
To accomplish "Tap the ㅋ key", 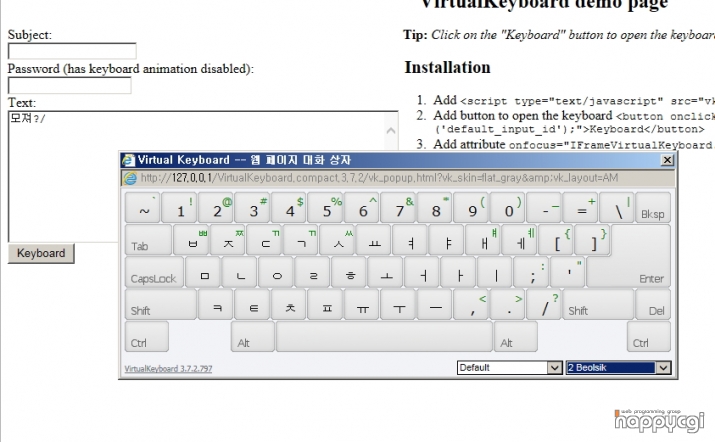I will coord(216,304).
